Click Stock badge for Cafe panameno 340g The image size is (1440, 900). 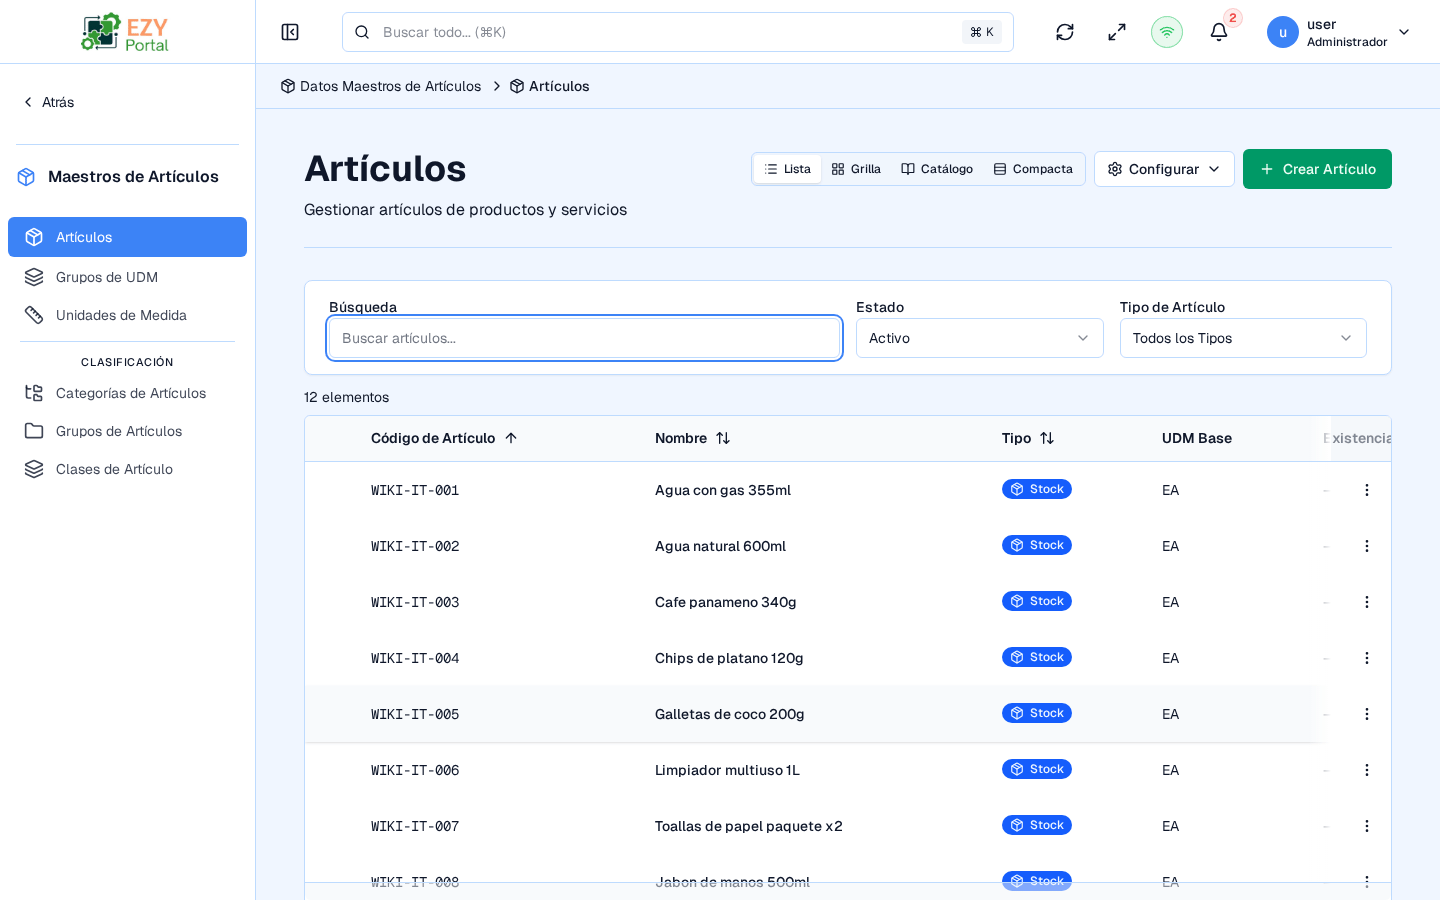click(1037, 601)
